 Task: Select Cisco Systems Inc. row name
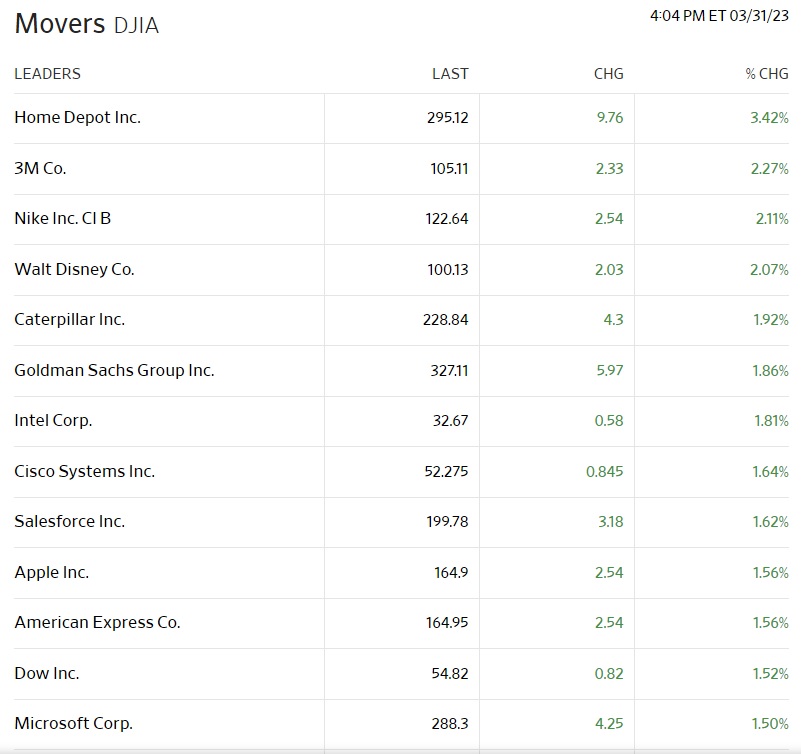coord(85,471)
